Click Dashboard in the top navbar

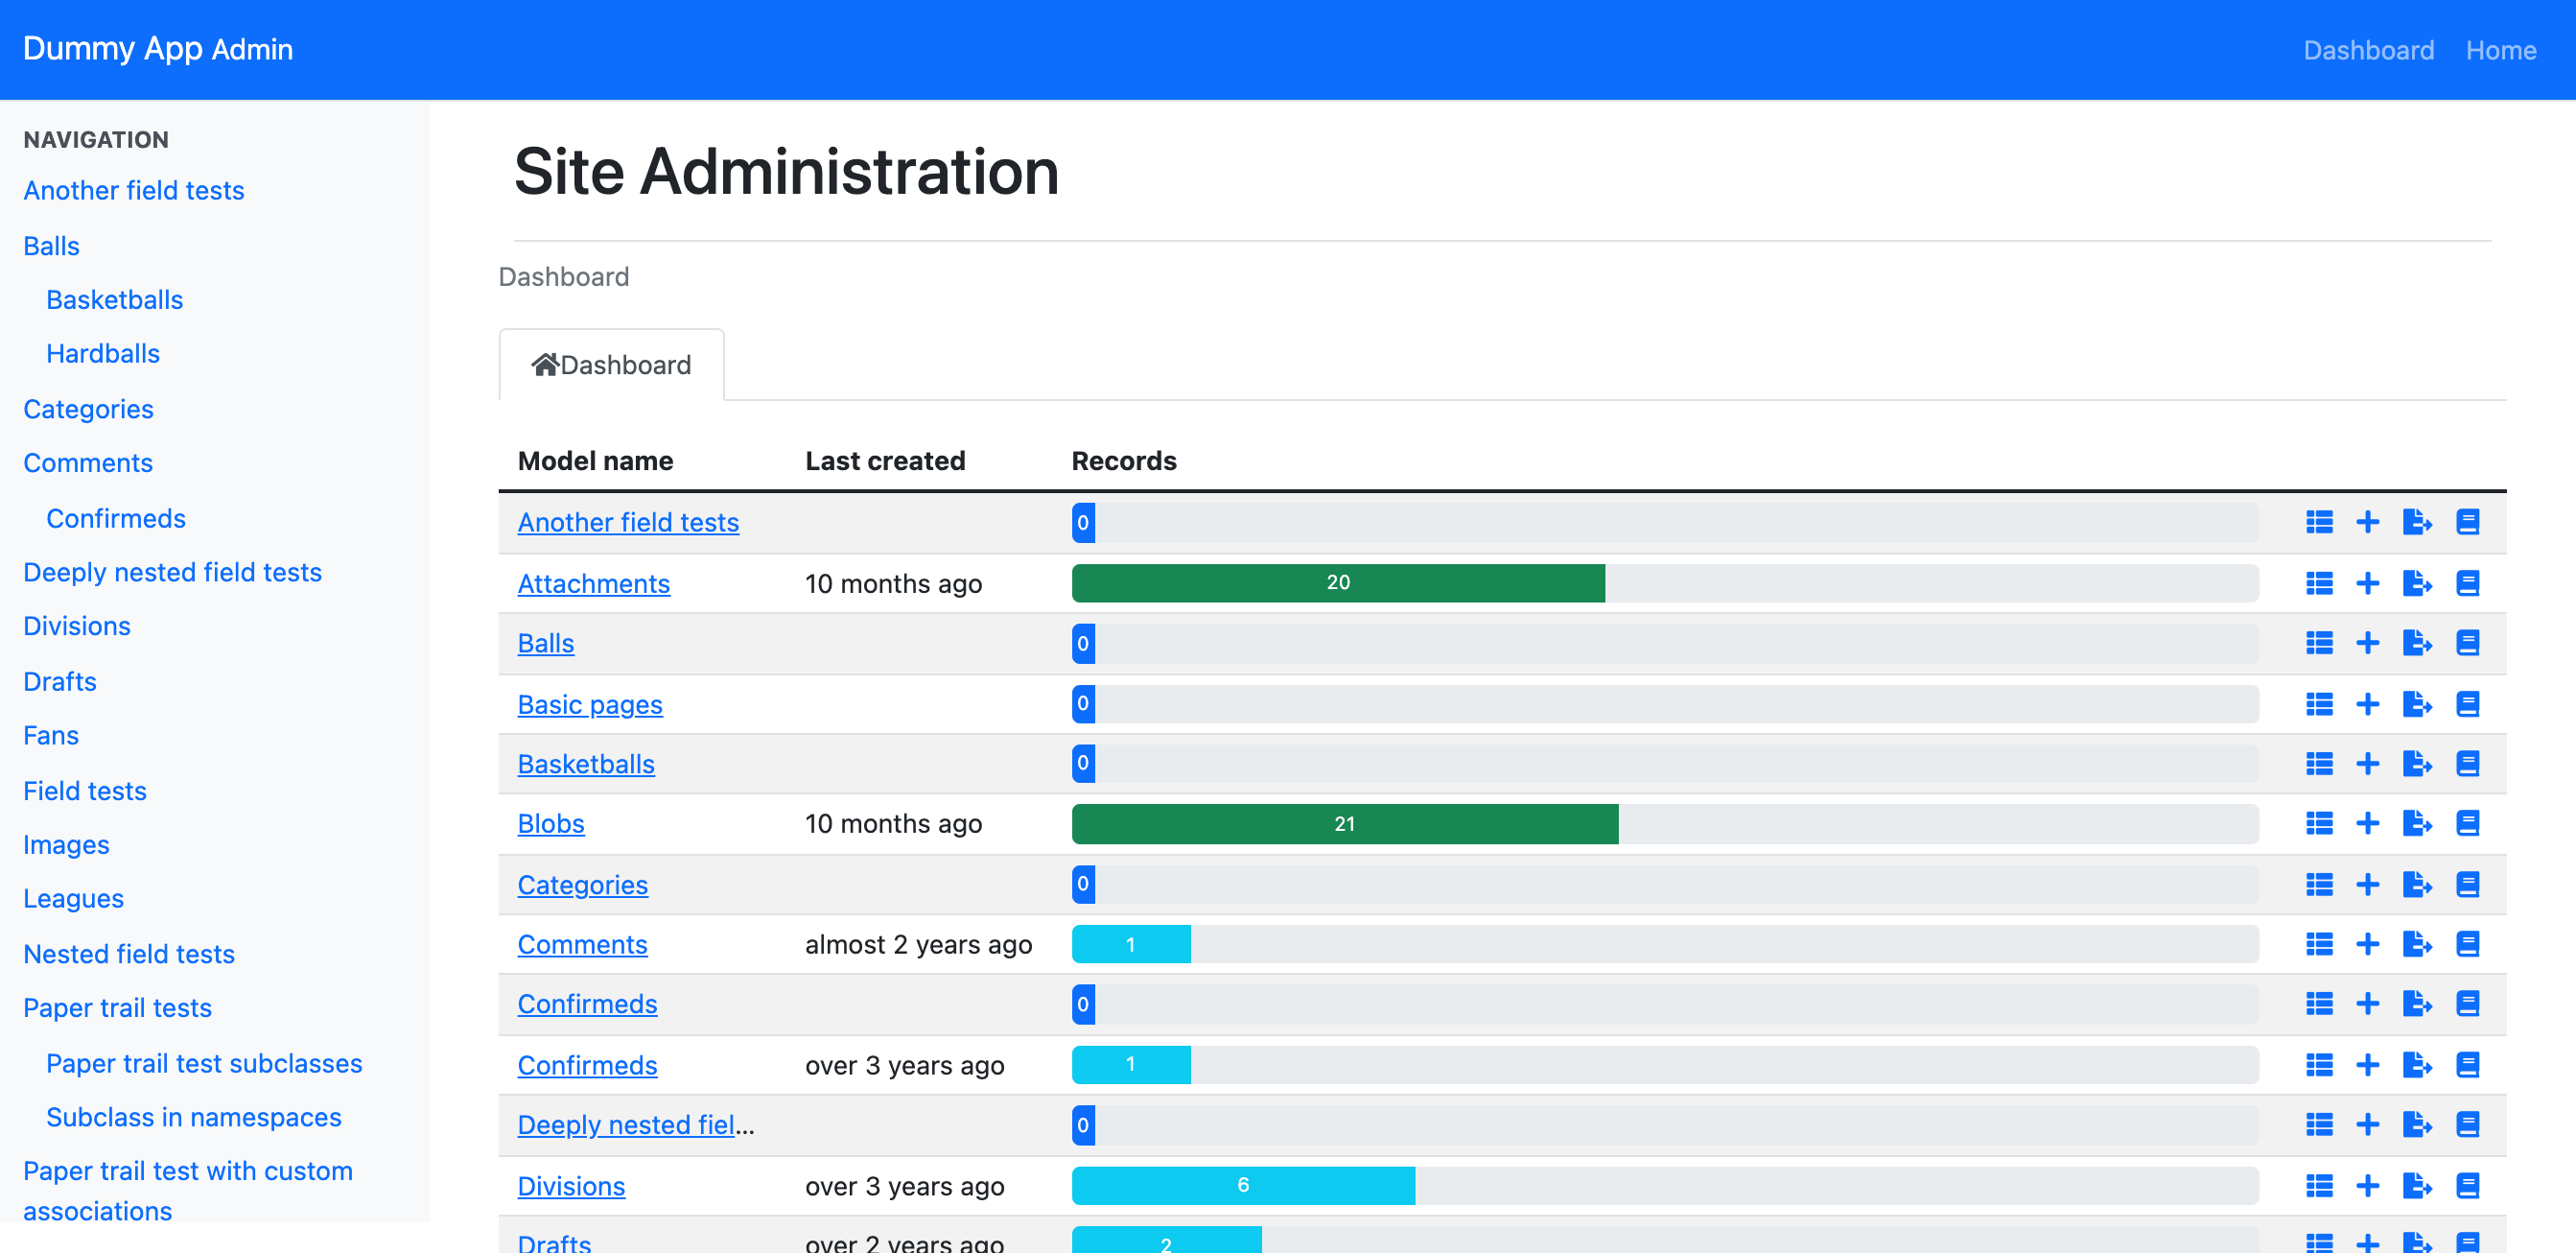click(2368, 50)
